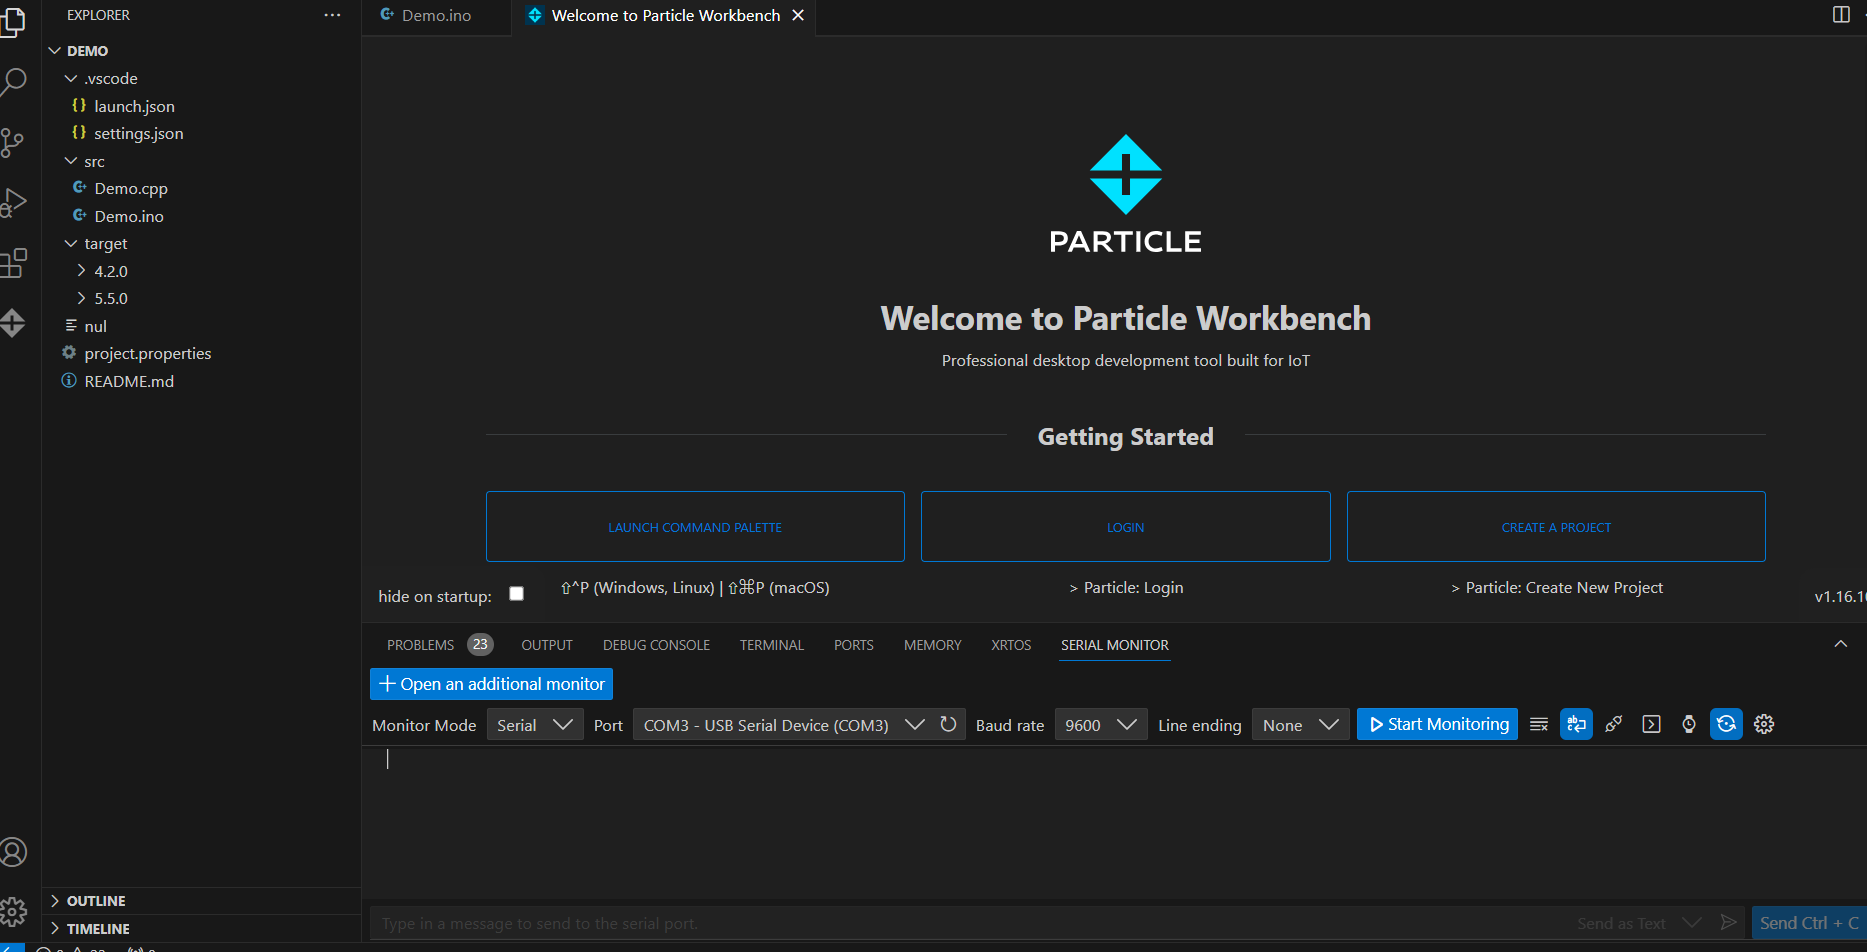The width and height of the screenshot is (1867, 952).
Task: Open the Source Control view
Action: coord(15,142)
